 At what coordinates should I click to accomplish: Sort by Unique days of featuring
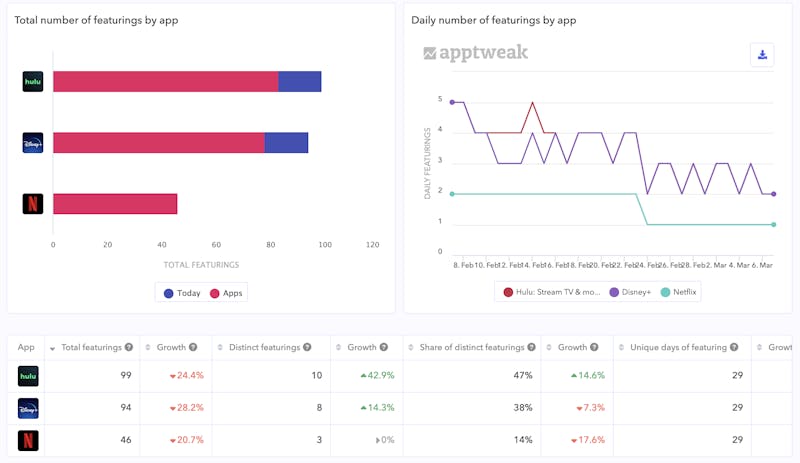pos(678,348)
